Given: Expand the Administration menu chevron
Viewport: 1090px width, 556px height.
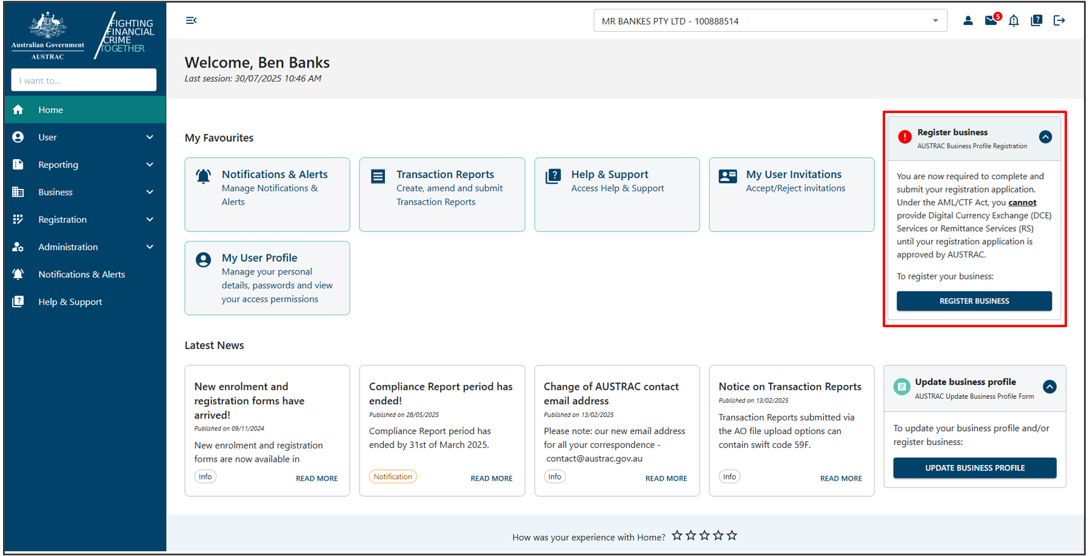Looking at the screenshot, I should coord(149,247).
